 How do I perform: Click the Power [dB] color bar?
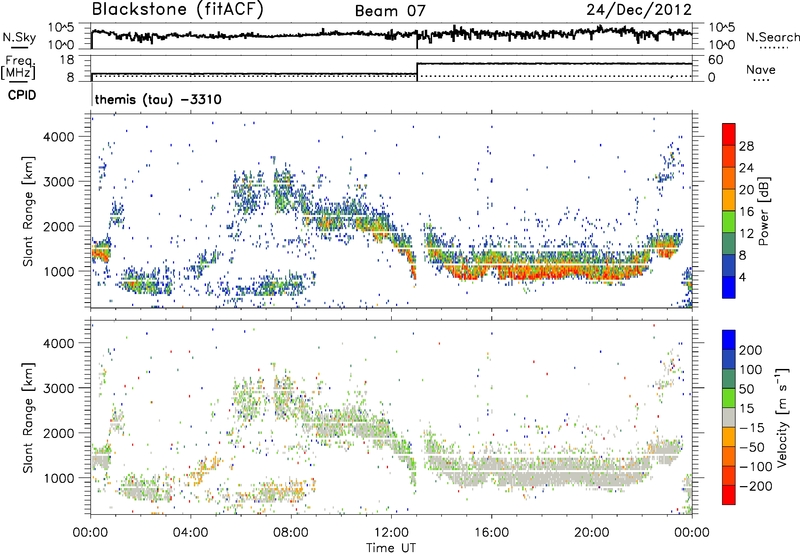pyautogui.click(x=729, y=210)
